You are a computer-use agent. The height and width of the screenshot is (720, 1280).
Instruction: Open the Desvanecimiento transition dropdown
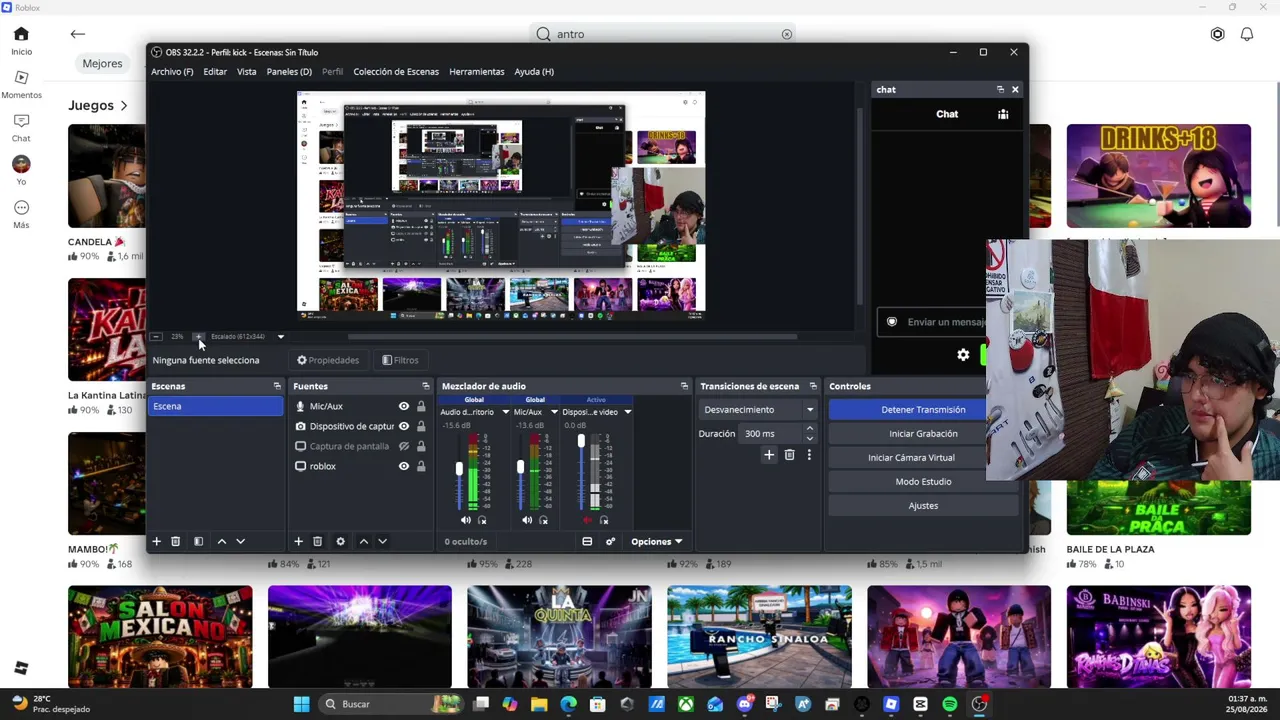tap(759, 409)
